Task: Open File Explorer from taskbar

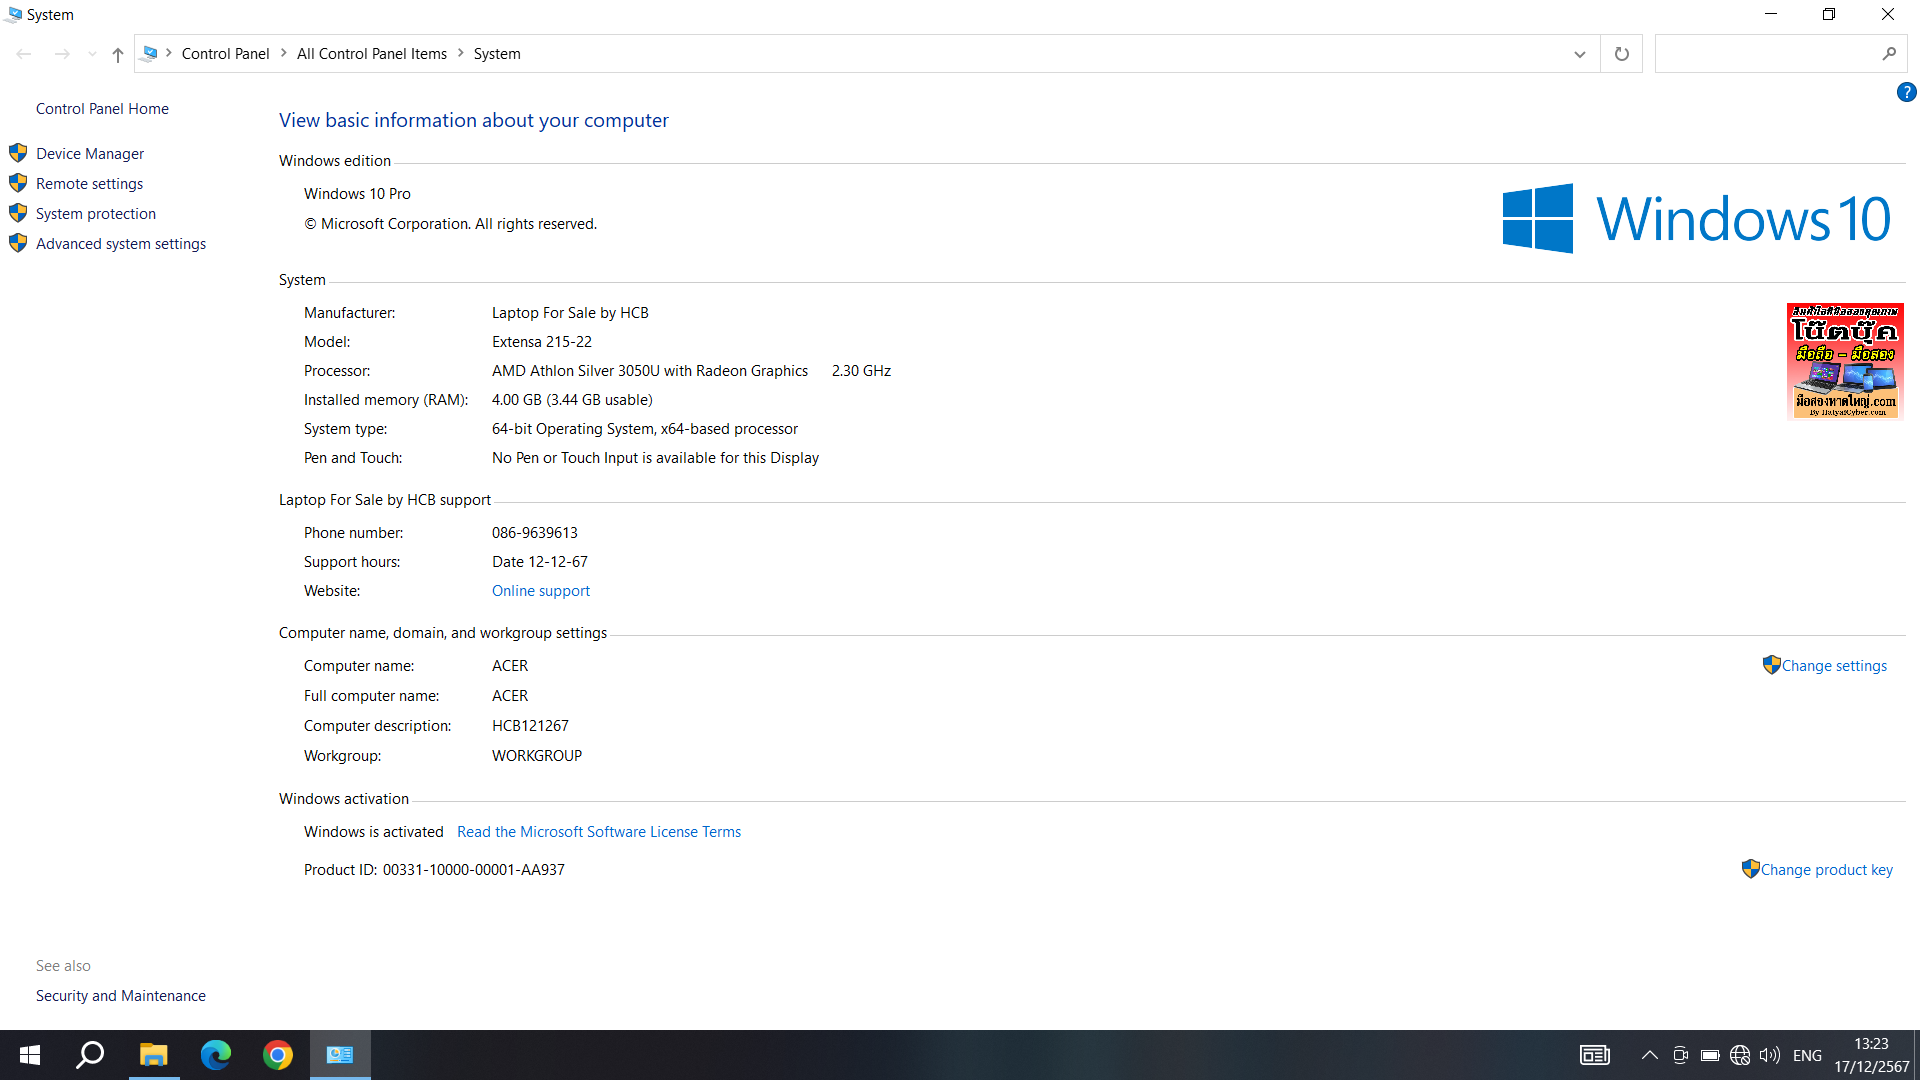Action: [x=153, y=1055]
